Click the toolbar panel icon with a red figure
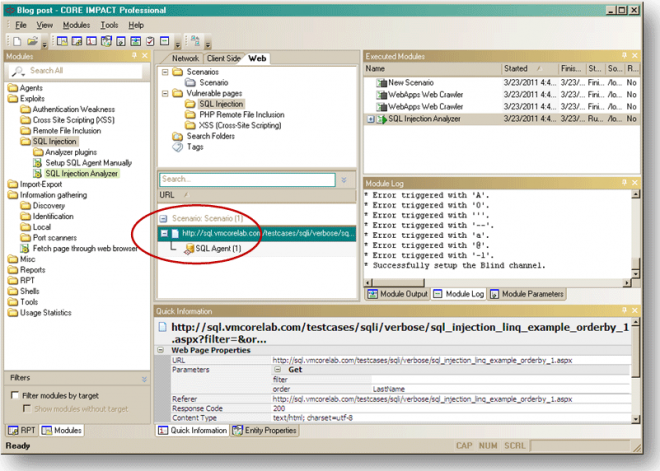Screen dimensions: 660x471 91,41
